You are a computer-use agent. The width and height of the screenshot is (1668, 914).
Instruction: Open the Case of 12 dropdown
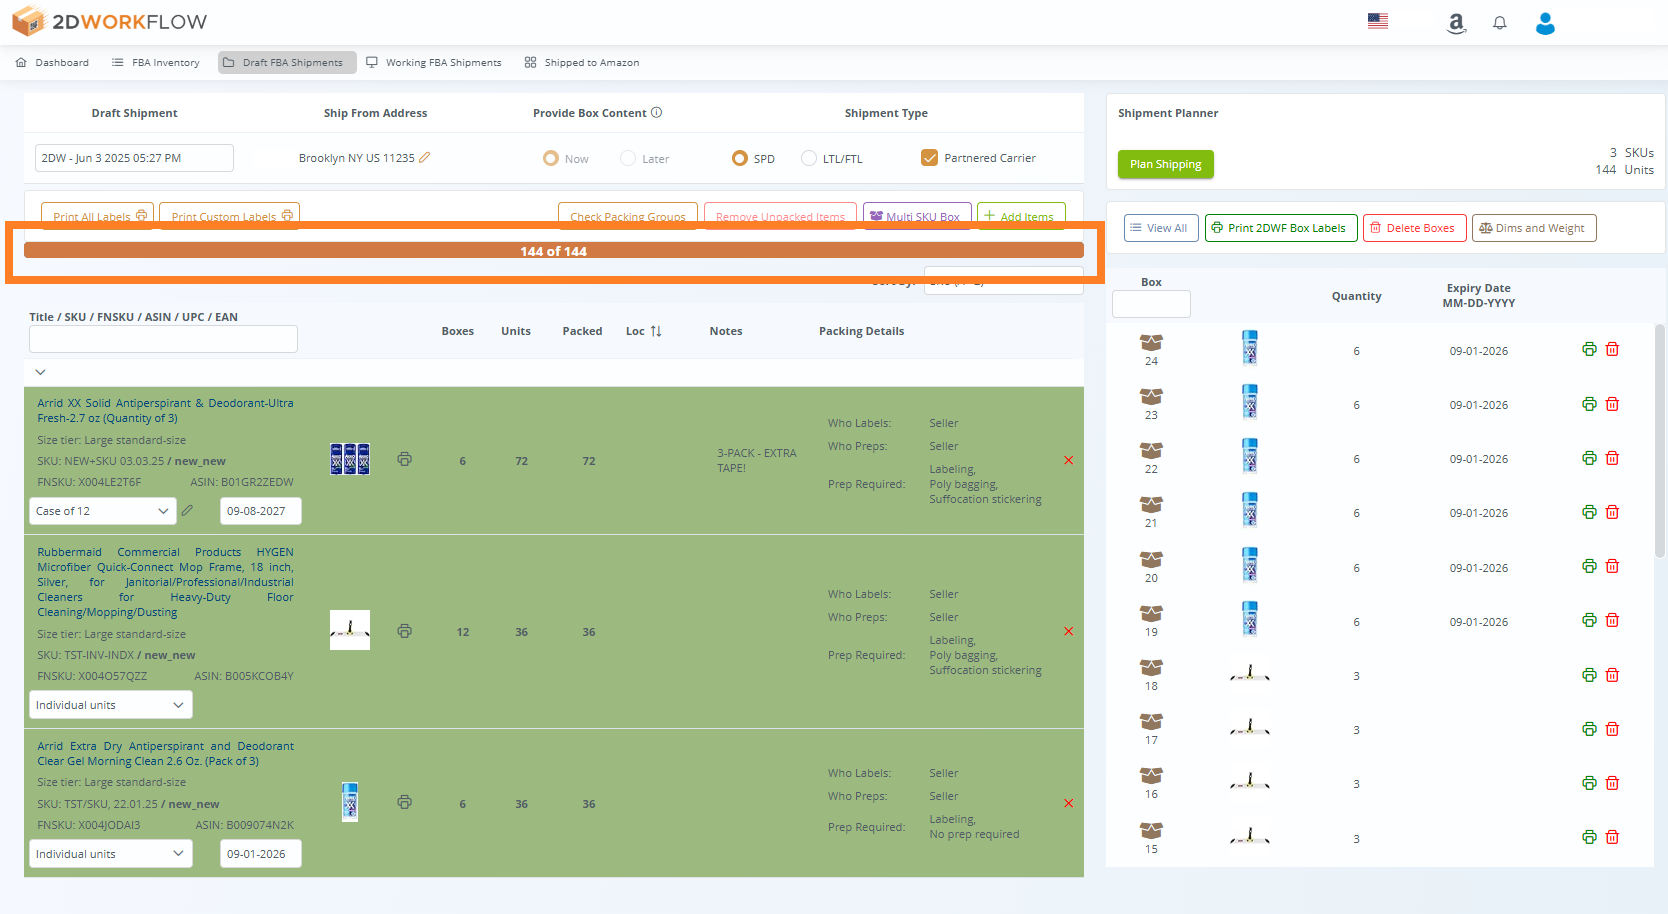tap(102, 510)
